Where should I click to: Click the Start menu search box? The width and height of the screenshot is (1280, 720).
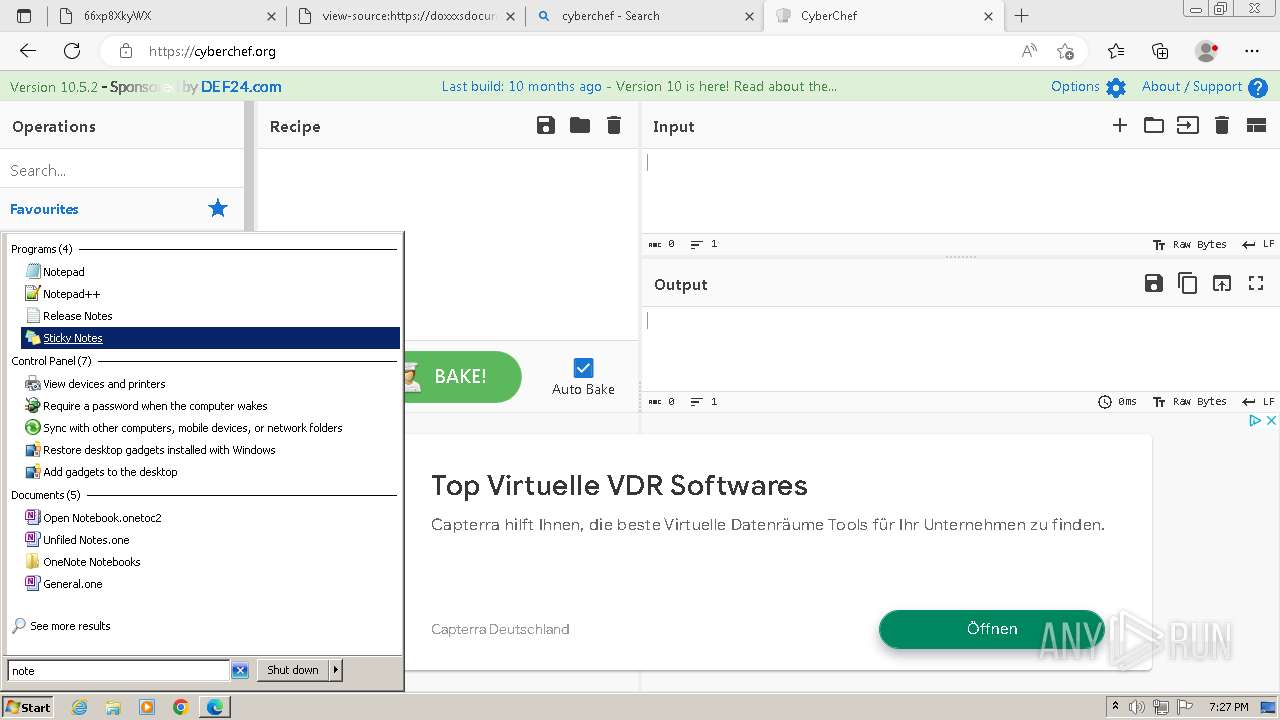click(x=119, y=671)
